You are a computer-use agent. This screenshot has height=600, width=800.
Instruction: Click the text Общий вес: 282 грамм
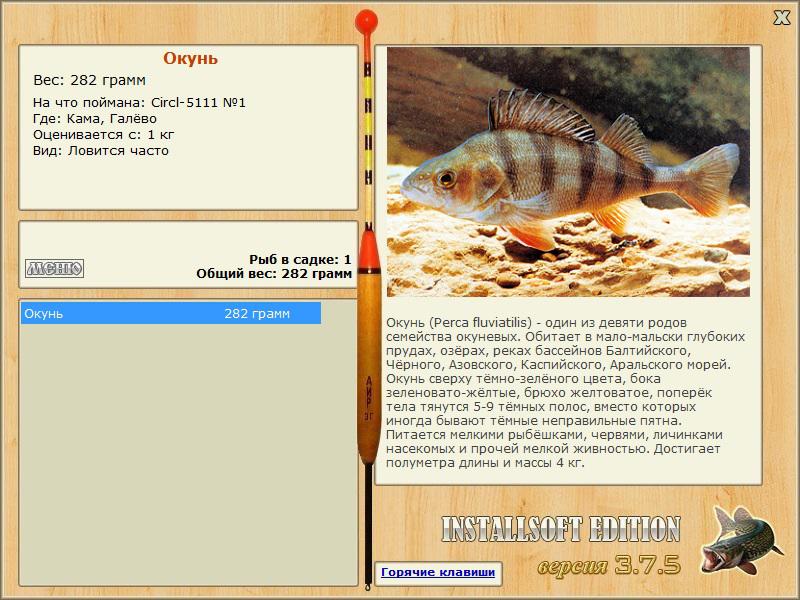click(274, 273)
